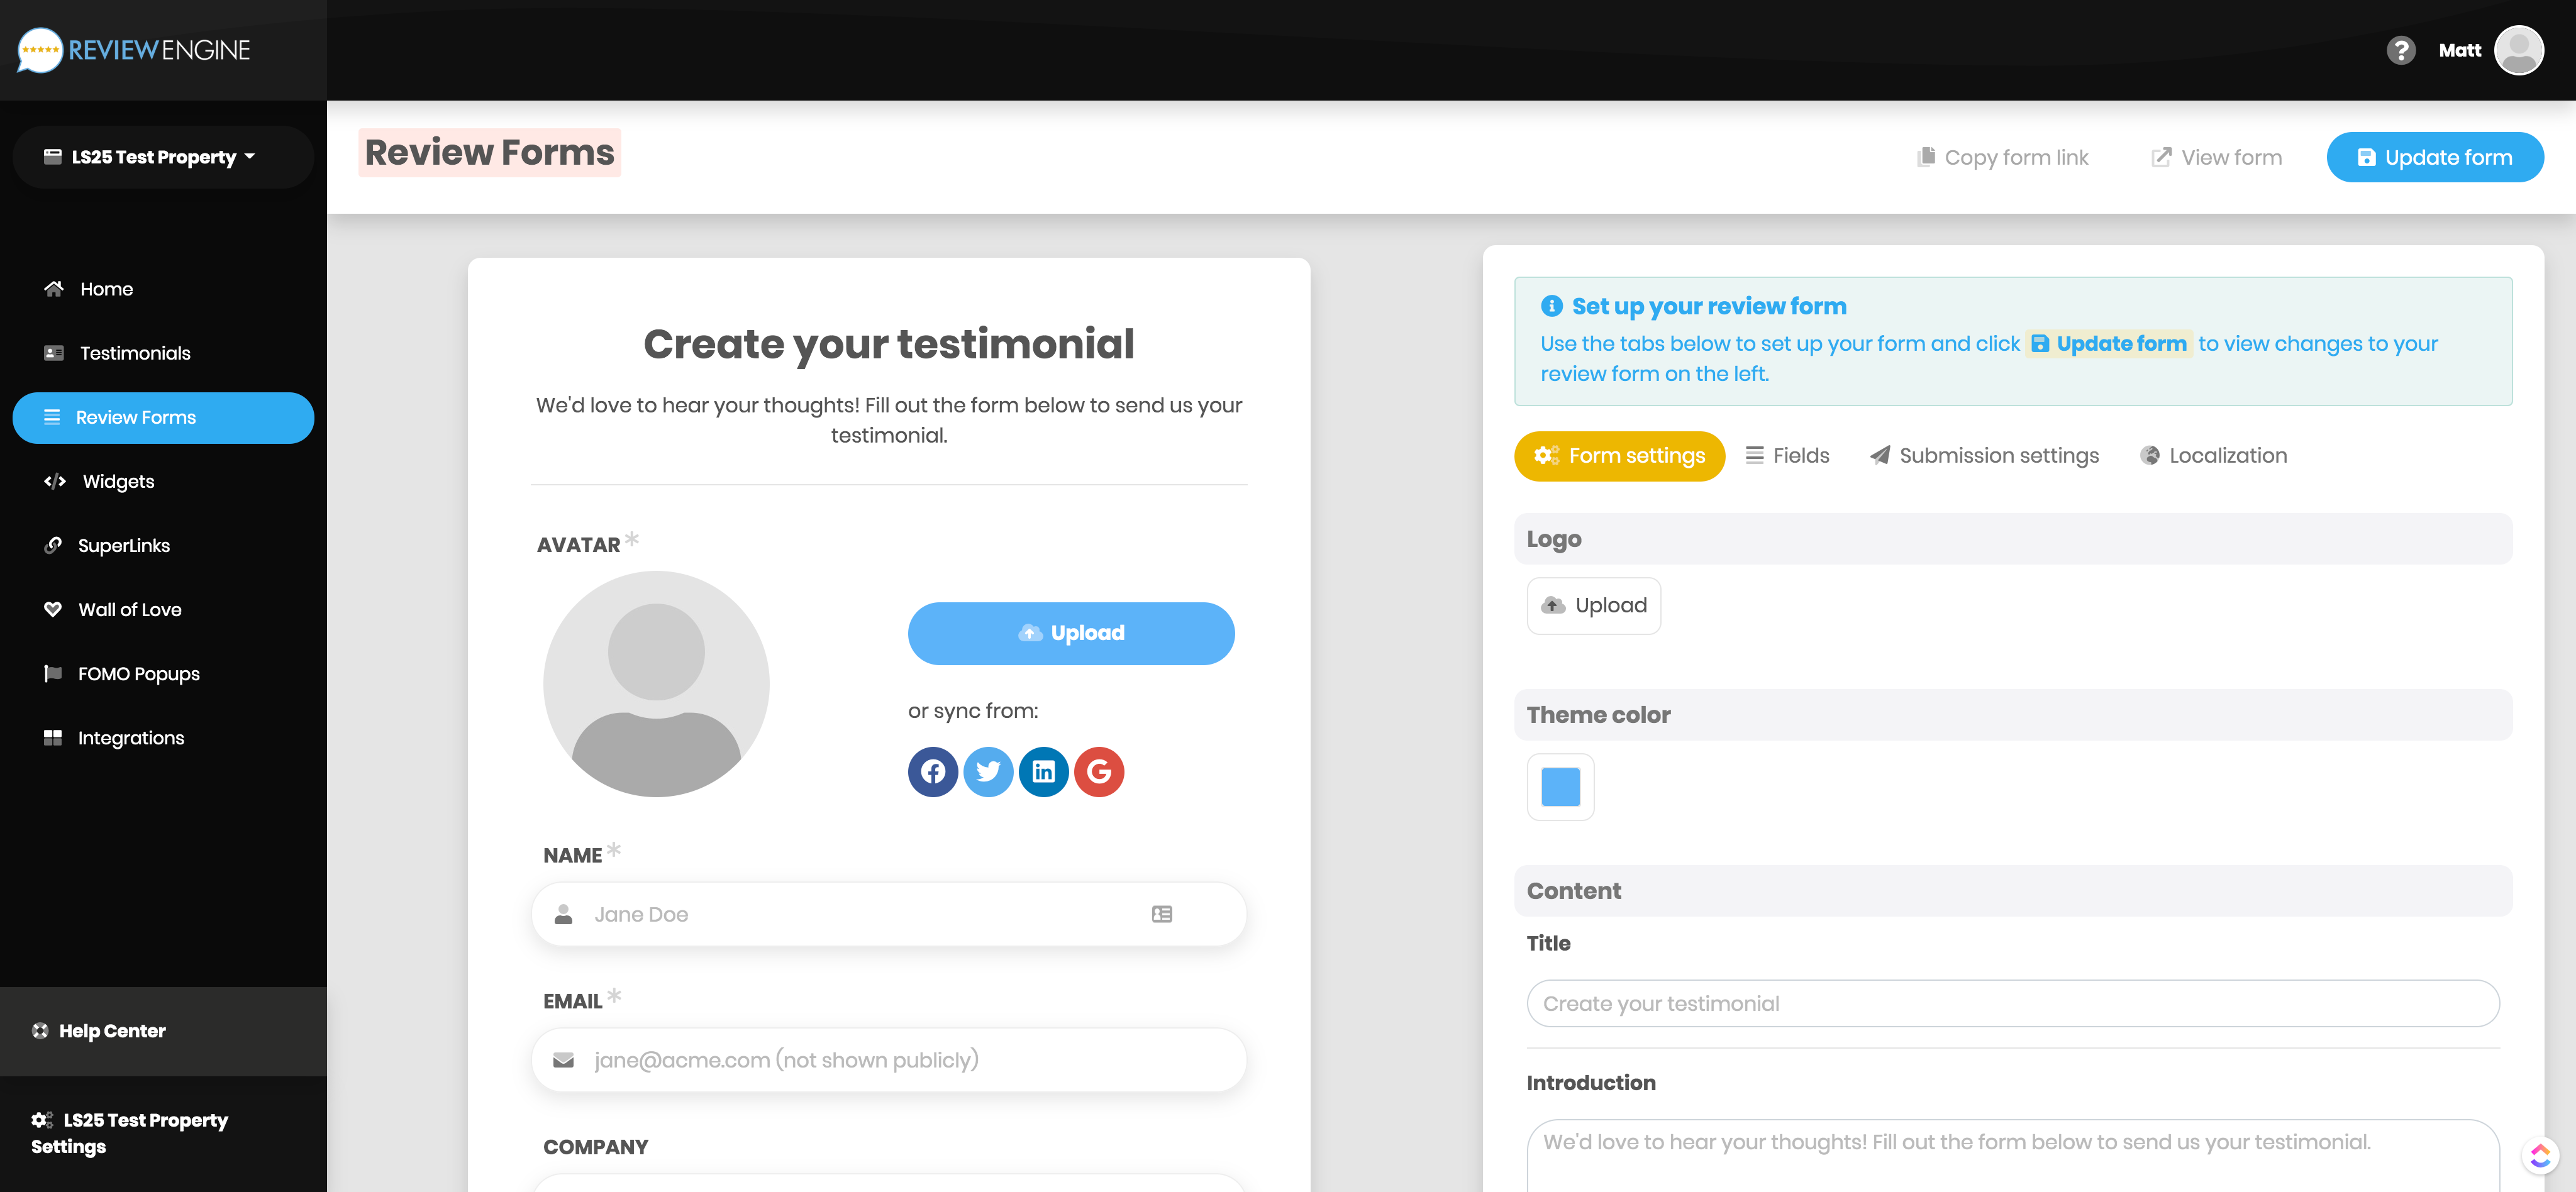Click the ReviewEngine logo
The height and width of the screenshot is (1192, 2576).
coord(134,50)
